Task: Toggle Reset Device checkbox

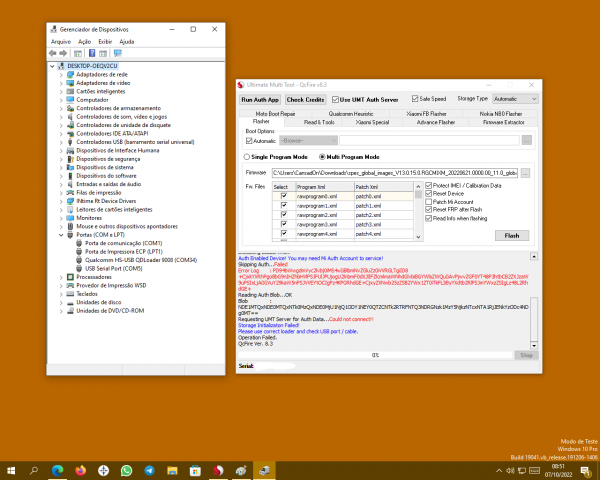Action: point(429,194)
